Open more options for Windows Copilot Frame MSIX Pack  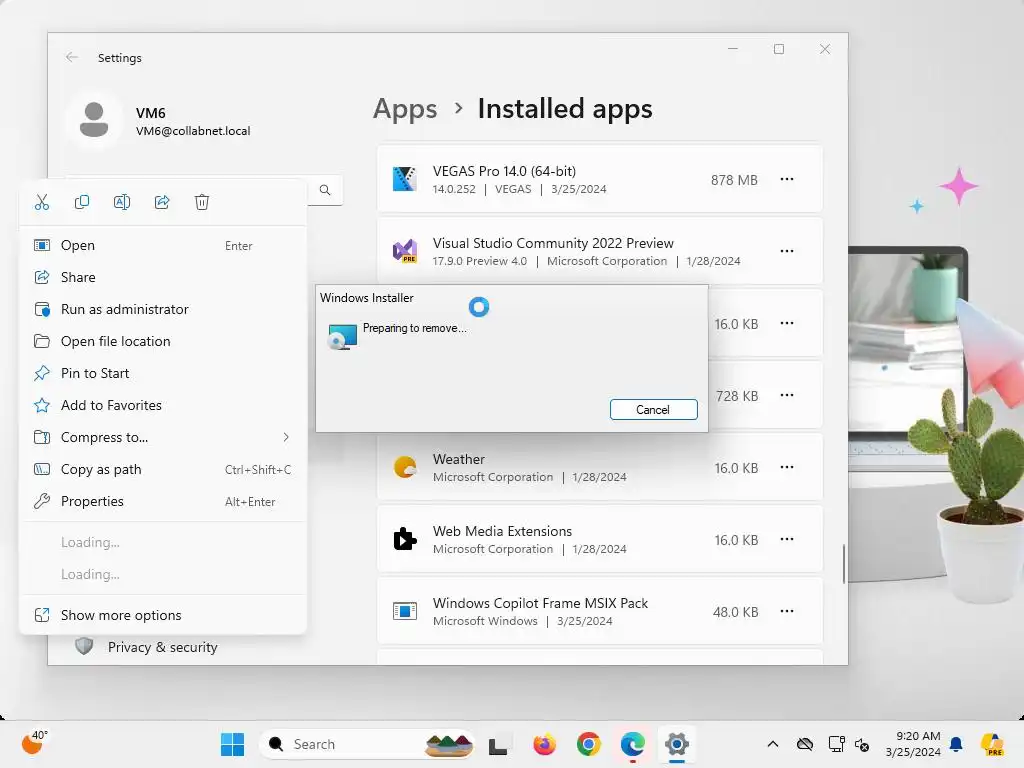coord(787,611)
